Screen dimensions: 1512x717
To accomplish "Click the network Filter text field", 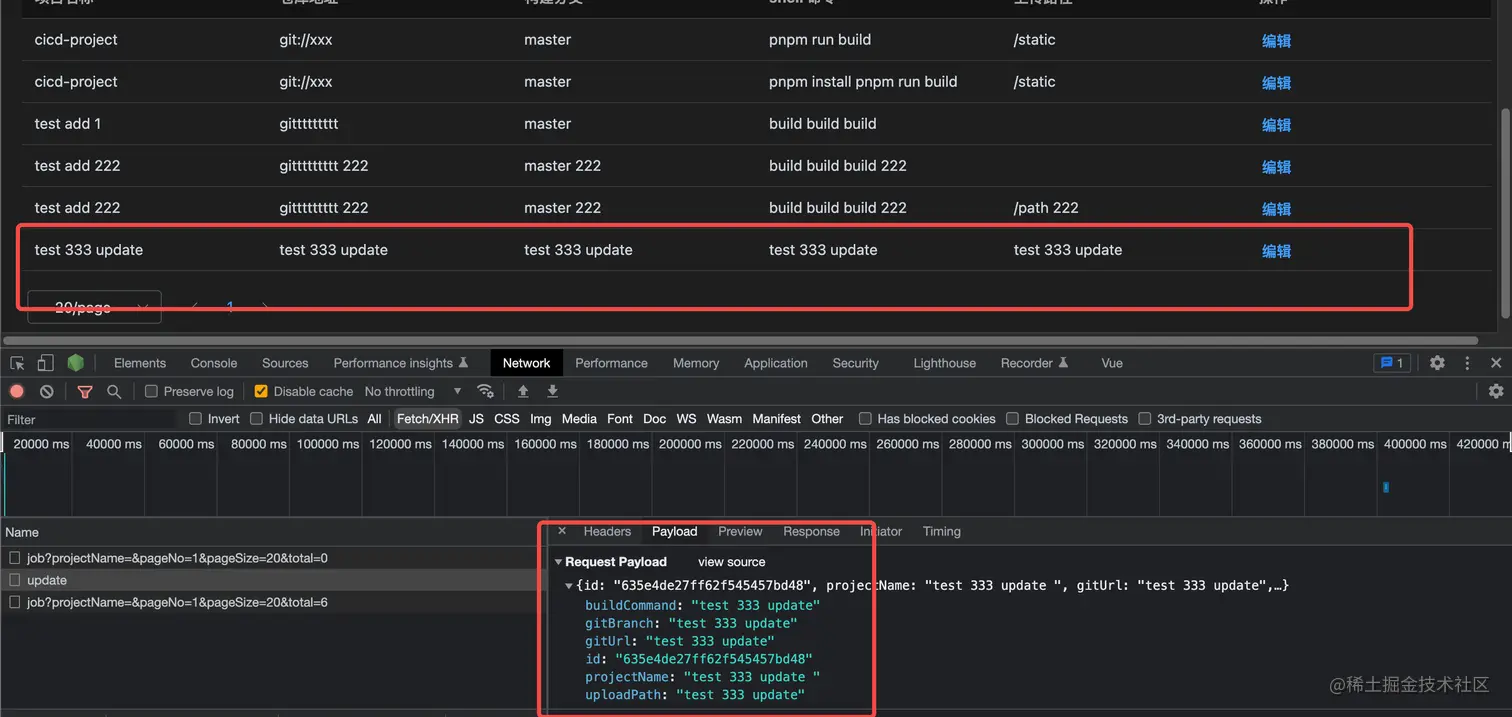I will coord(90,419).
